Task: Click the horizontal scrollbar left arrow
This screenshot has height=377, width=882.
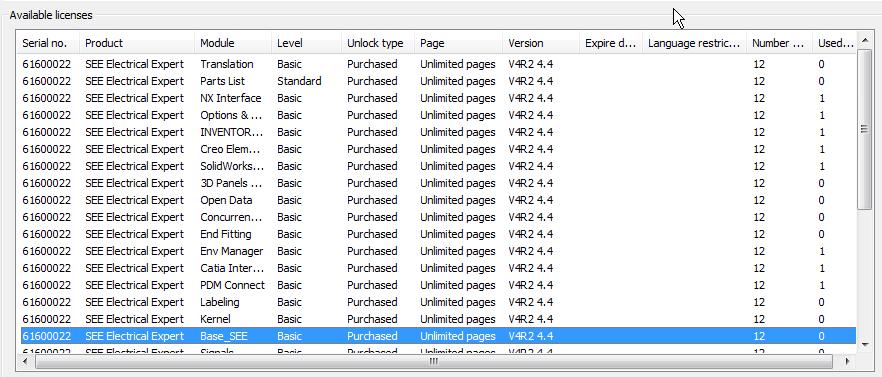Action: pos(26,361)
